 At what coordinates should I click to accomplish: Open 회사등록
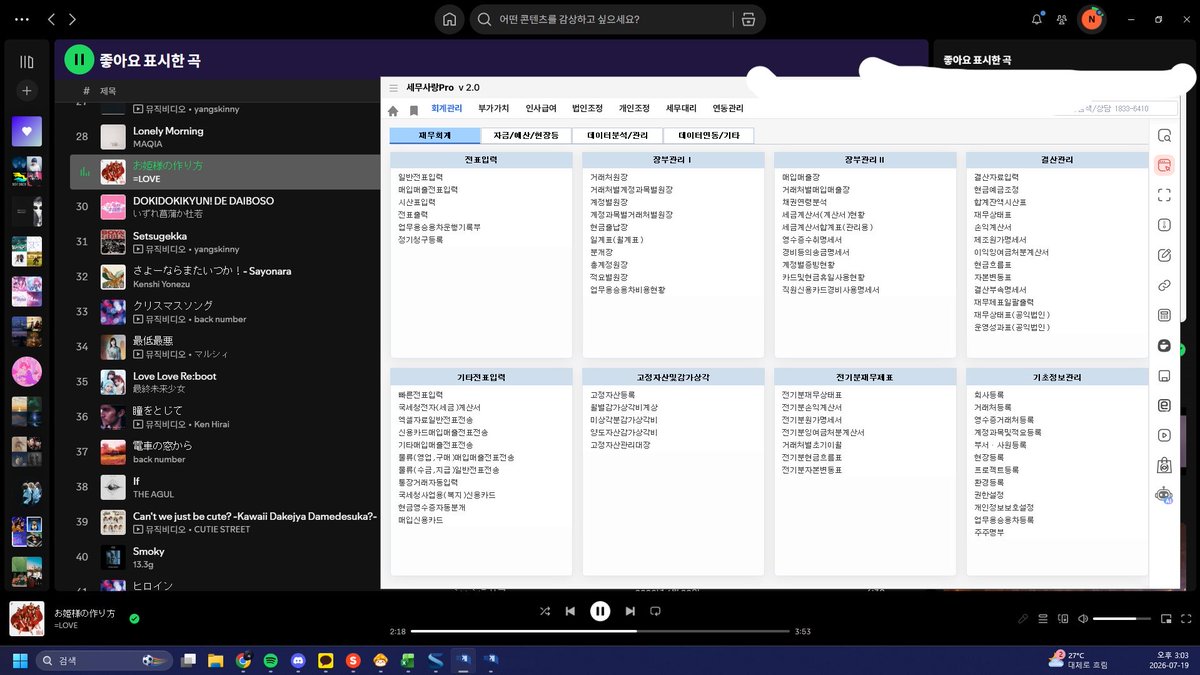pyautogui.click(x=989, y=395)
